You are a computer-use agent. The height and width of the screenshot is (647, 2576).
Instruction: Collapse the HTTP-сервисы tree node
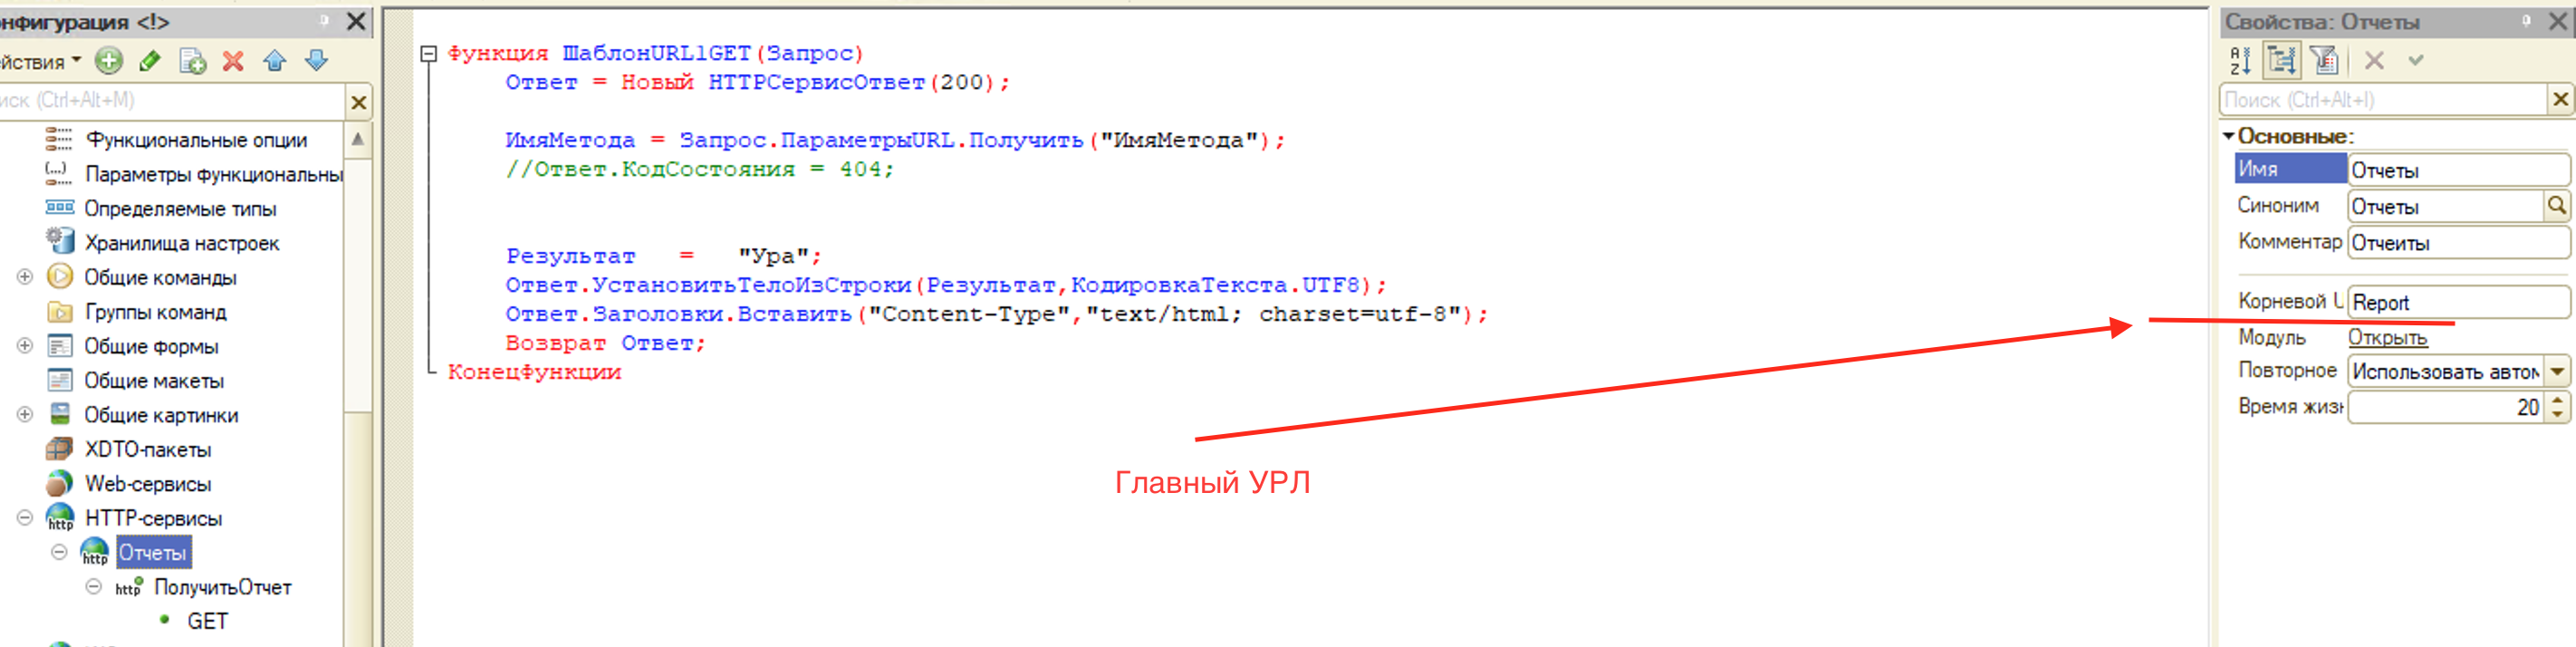[25, 518]
